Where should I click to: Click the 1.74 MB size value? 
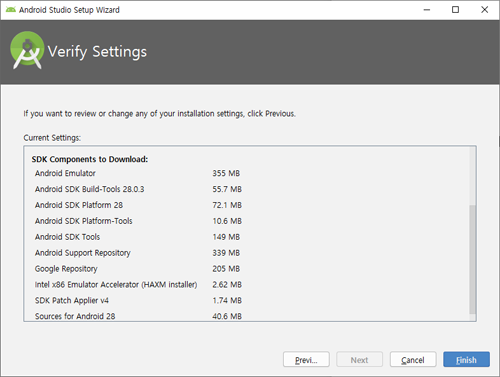227,301
